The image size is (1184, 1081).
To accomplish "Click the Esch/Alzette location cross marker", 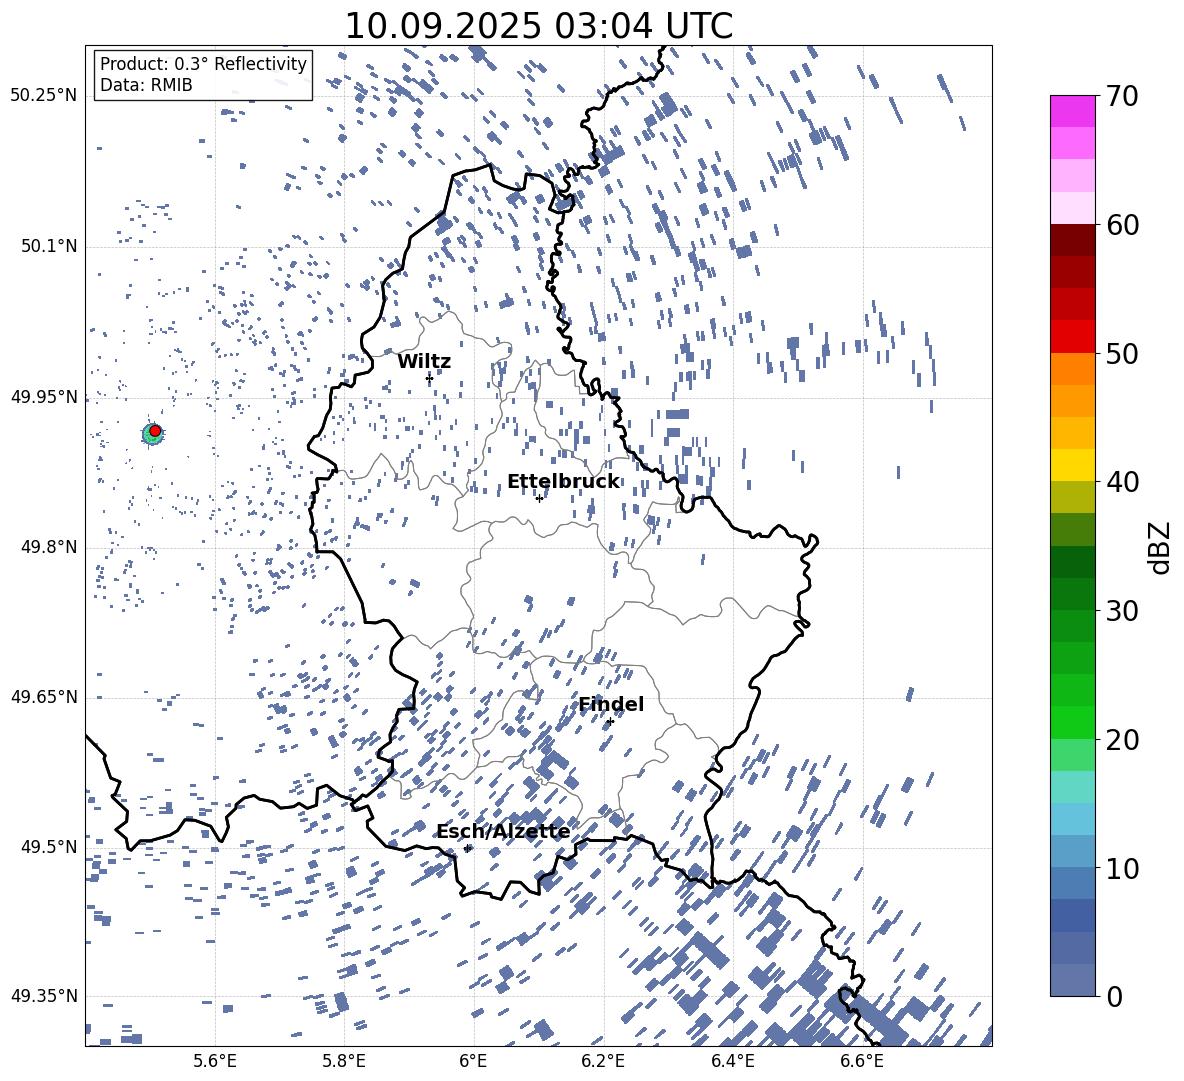I will pyautogui.click(x=467, y=848).
